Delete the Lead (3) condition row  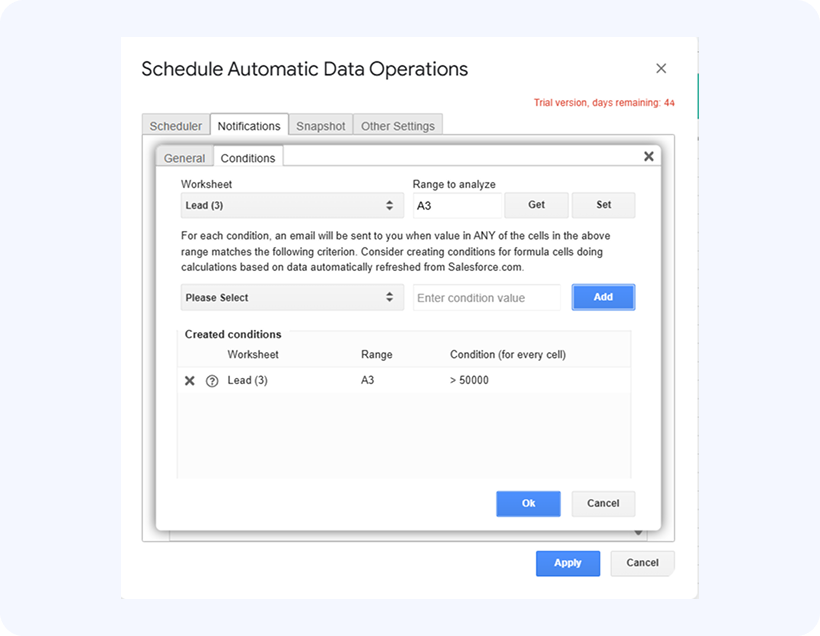click(190, 381)
